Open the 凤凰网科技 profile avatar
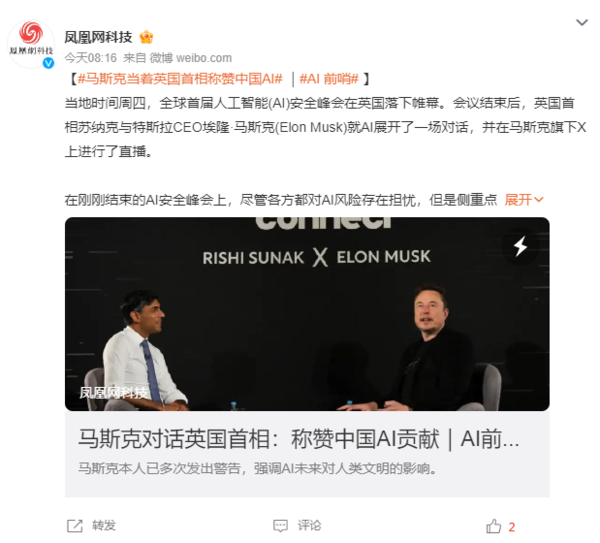Viewport: 600px width, 543px height. 31,44
